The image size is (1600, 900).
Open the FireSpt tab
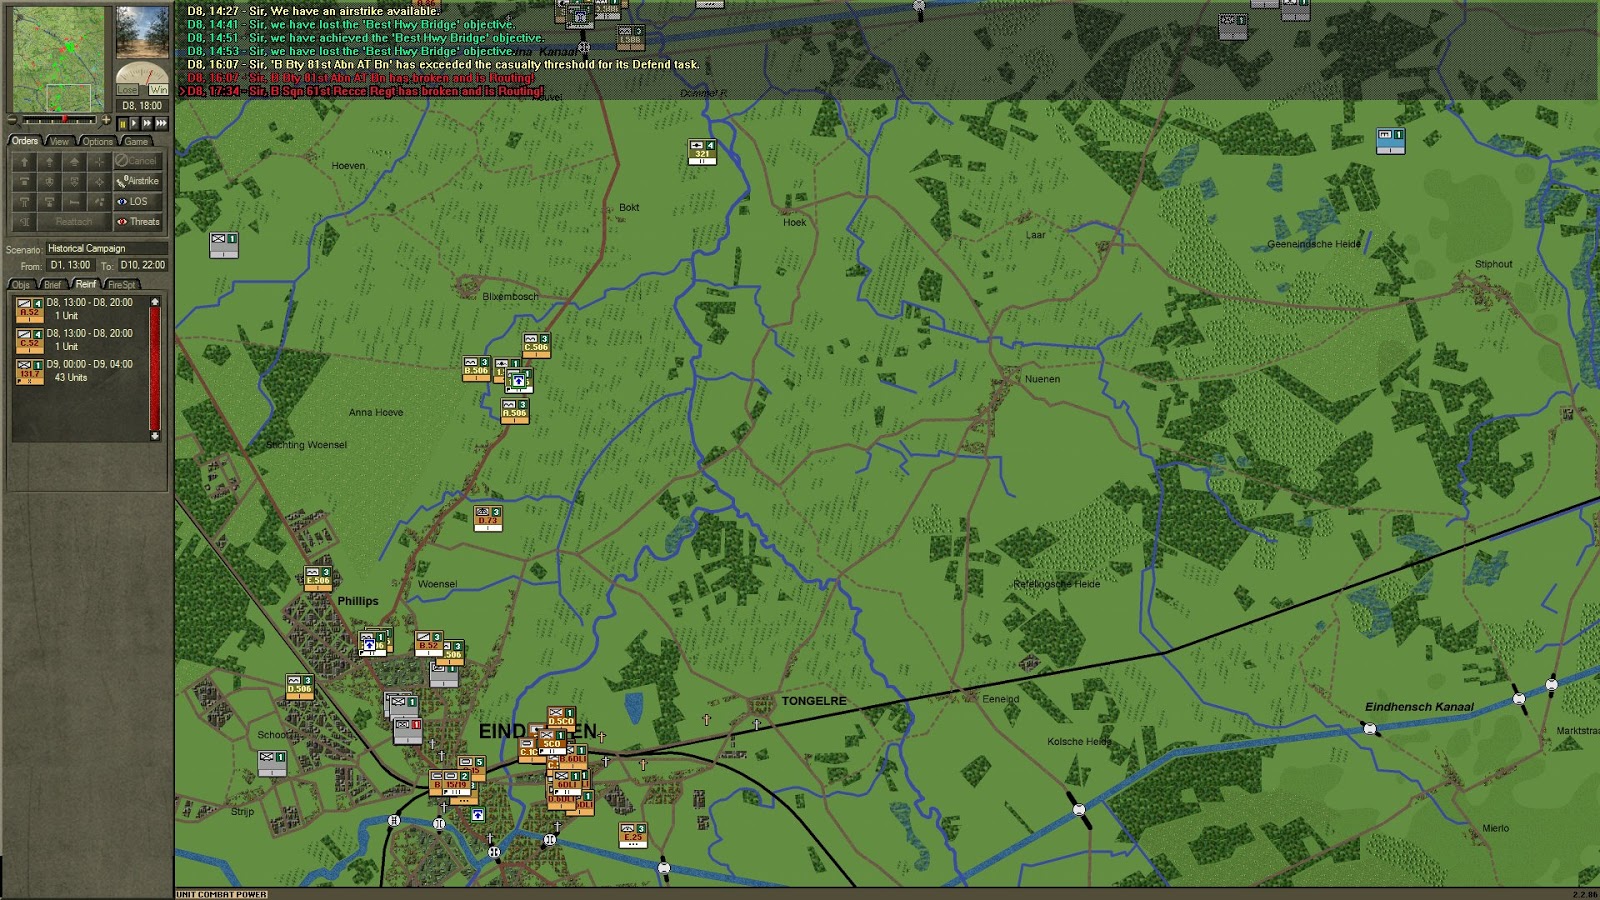[121, 284]
